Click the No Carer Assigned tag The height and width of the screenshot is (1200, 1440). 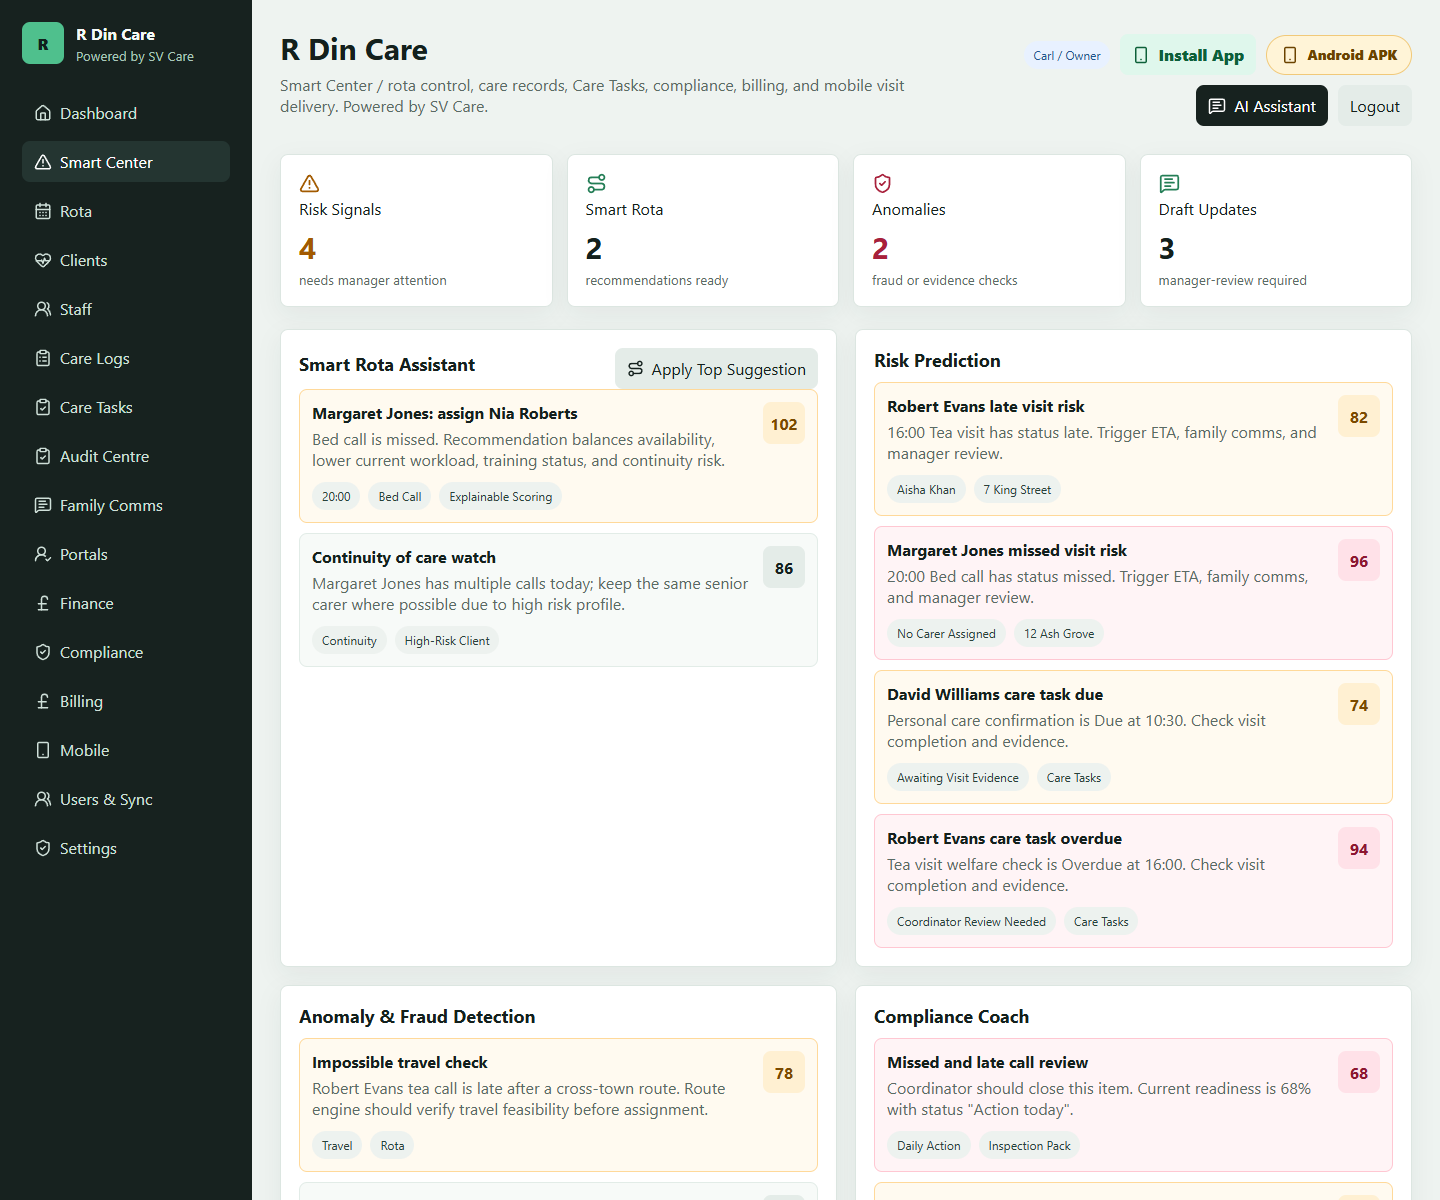[946, 634]
